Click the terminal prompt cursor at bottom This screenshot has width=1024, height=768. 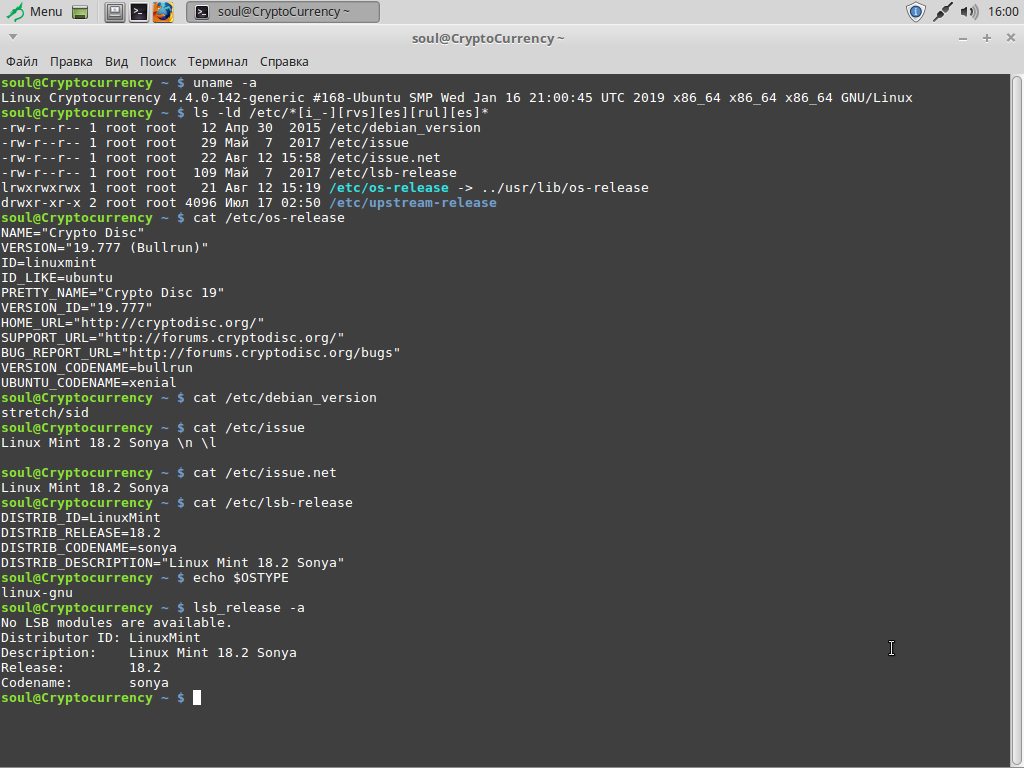coord(197,698)
